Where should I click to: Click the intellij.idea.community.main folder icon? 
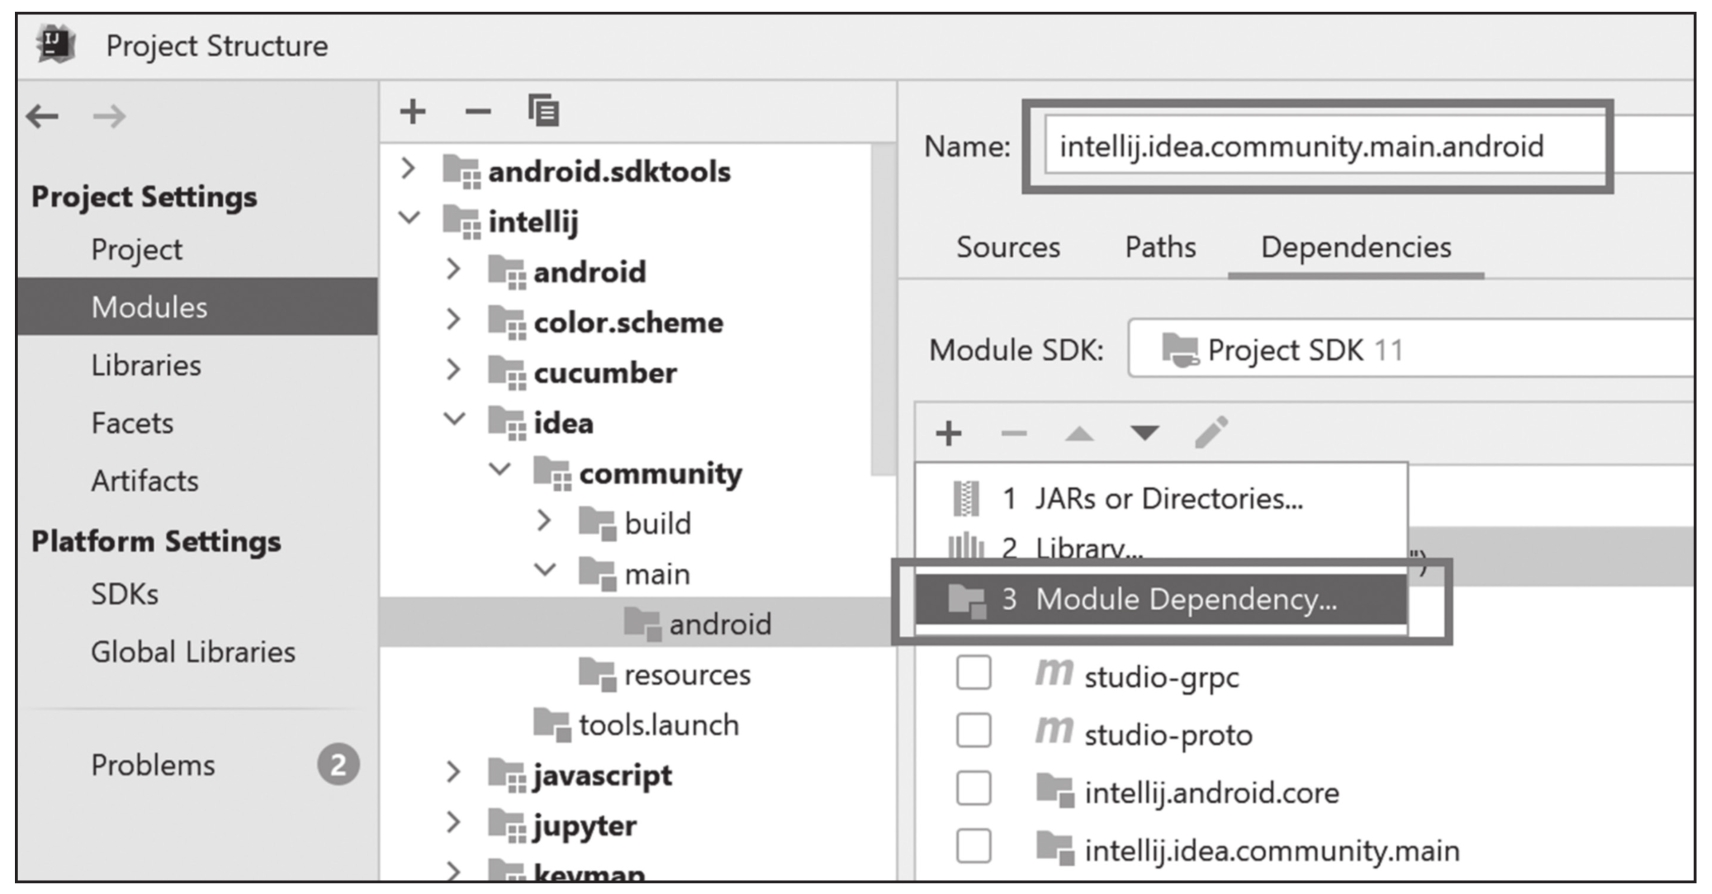(x=1055, y=848)
